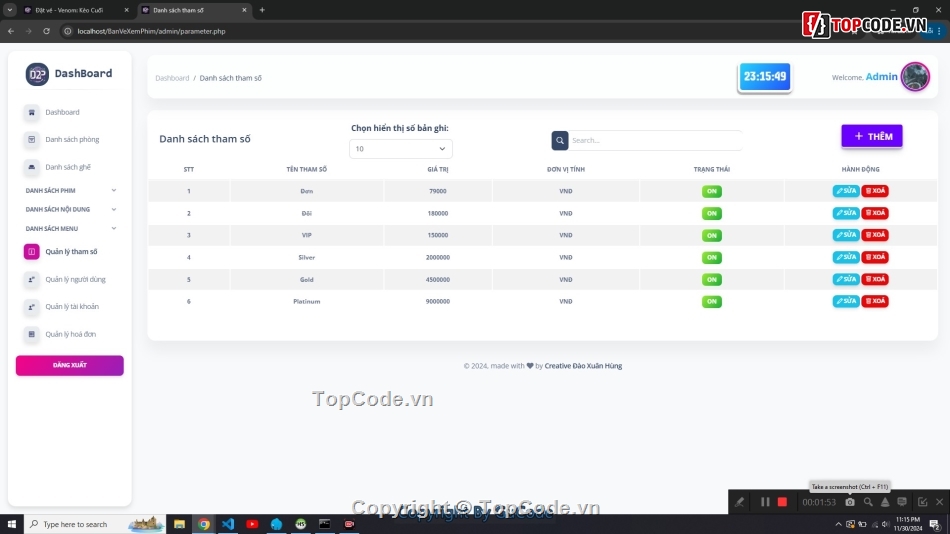Take a screenshot with recorder camera icon

coord(850,502)
